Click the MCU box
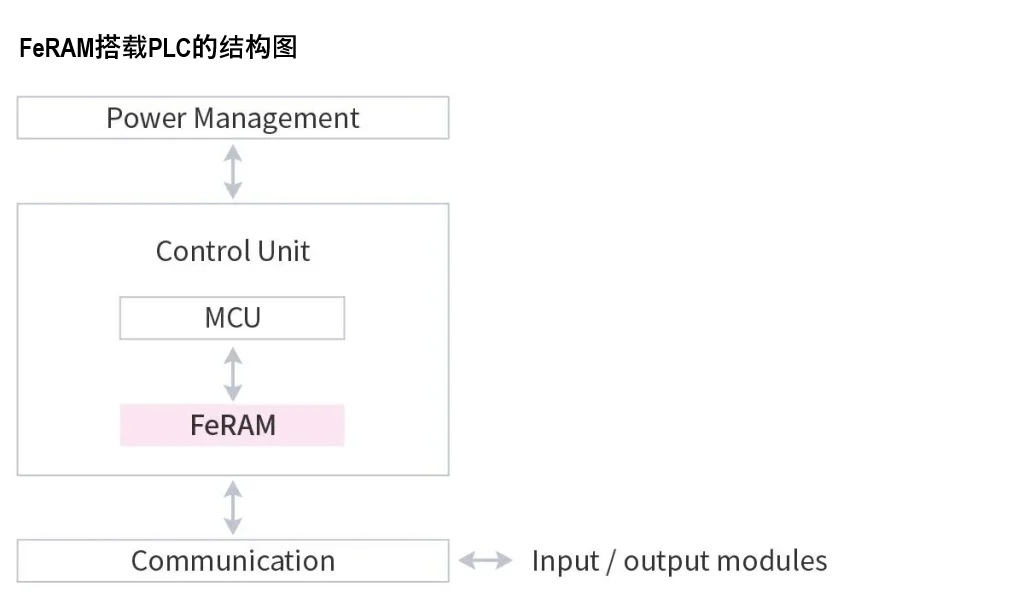This screenshot has width=1024, height=598. point(232,318)
